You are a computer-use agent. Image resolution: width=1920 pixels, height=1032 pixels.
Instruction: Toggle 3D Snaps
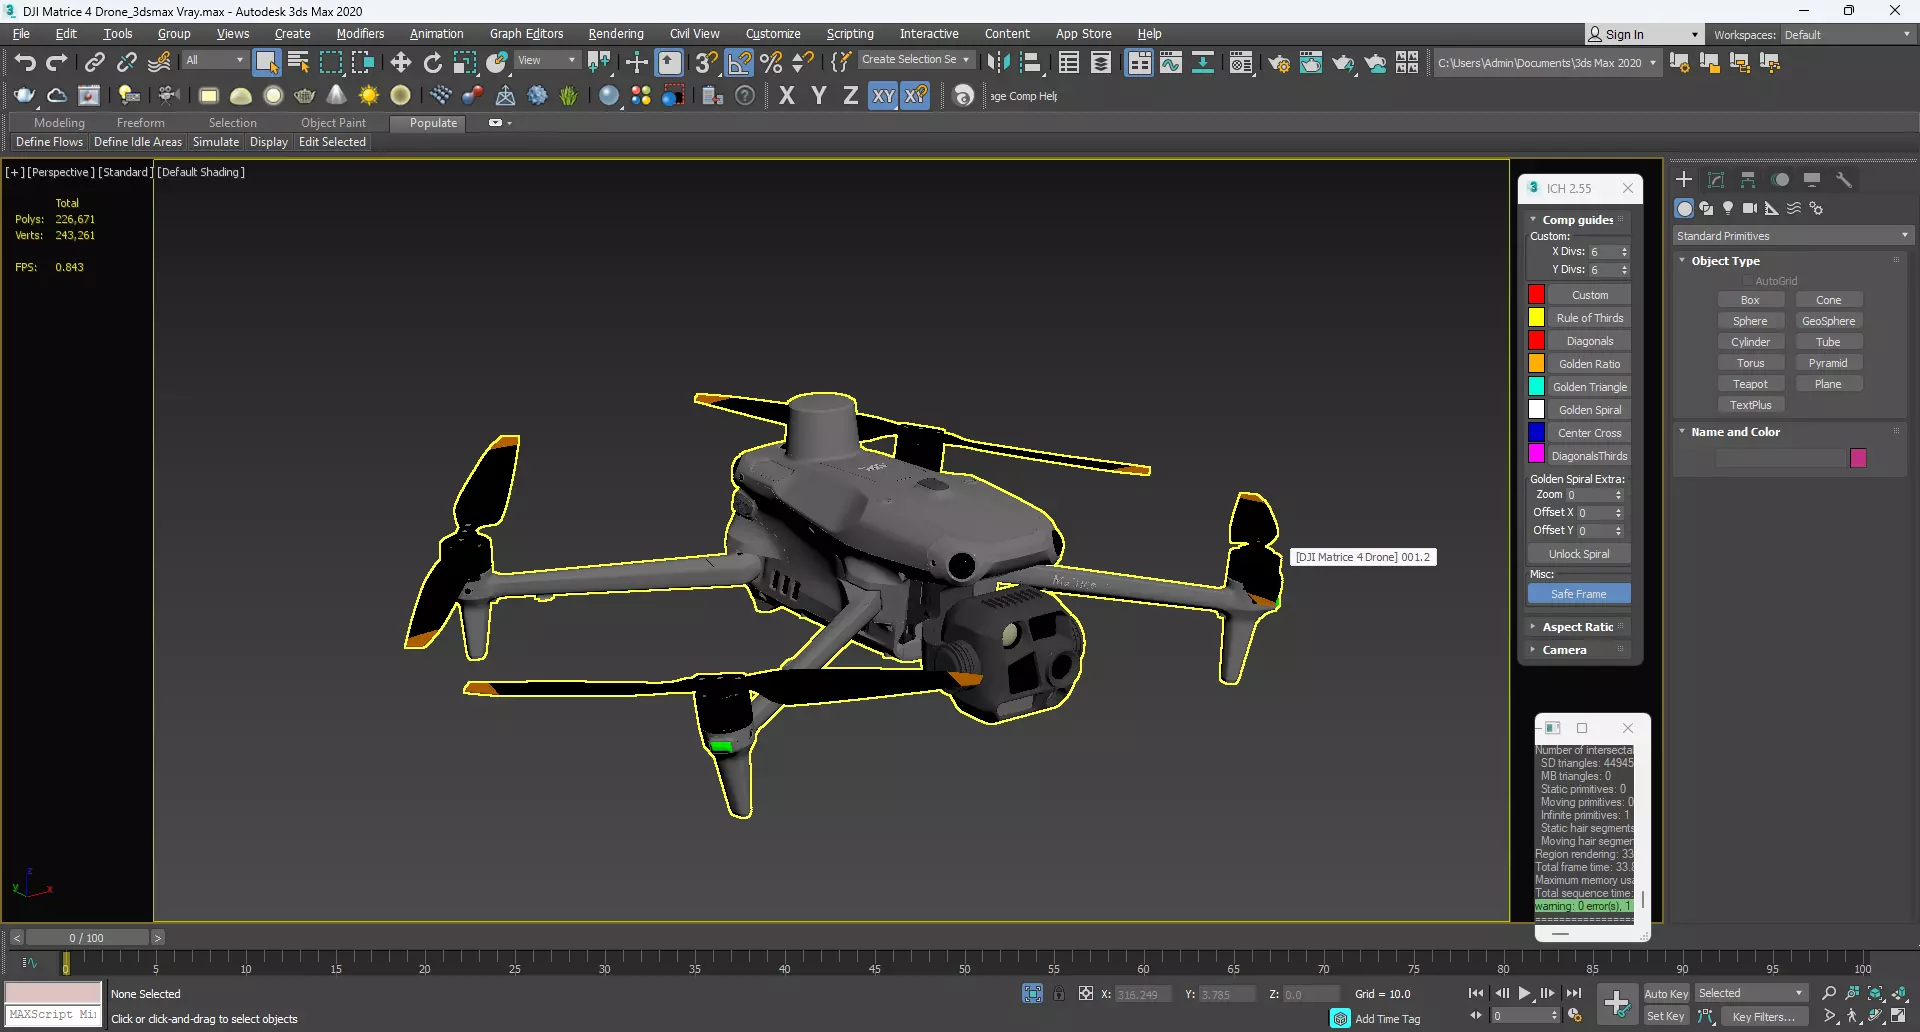pos(706,62)
